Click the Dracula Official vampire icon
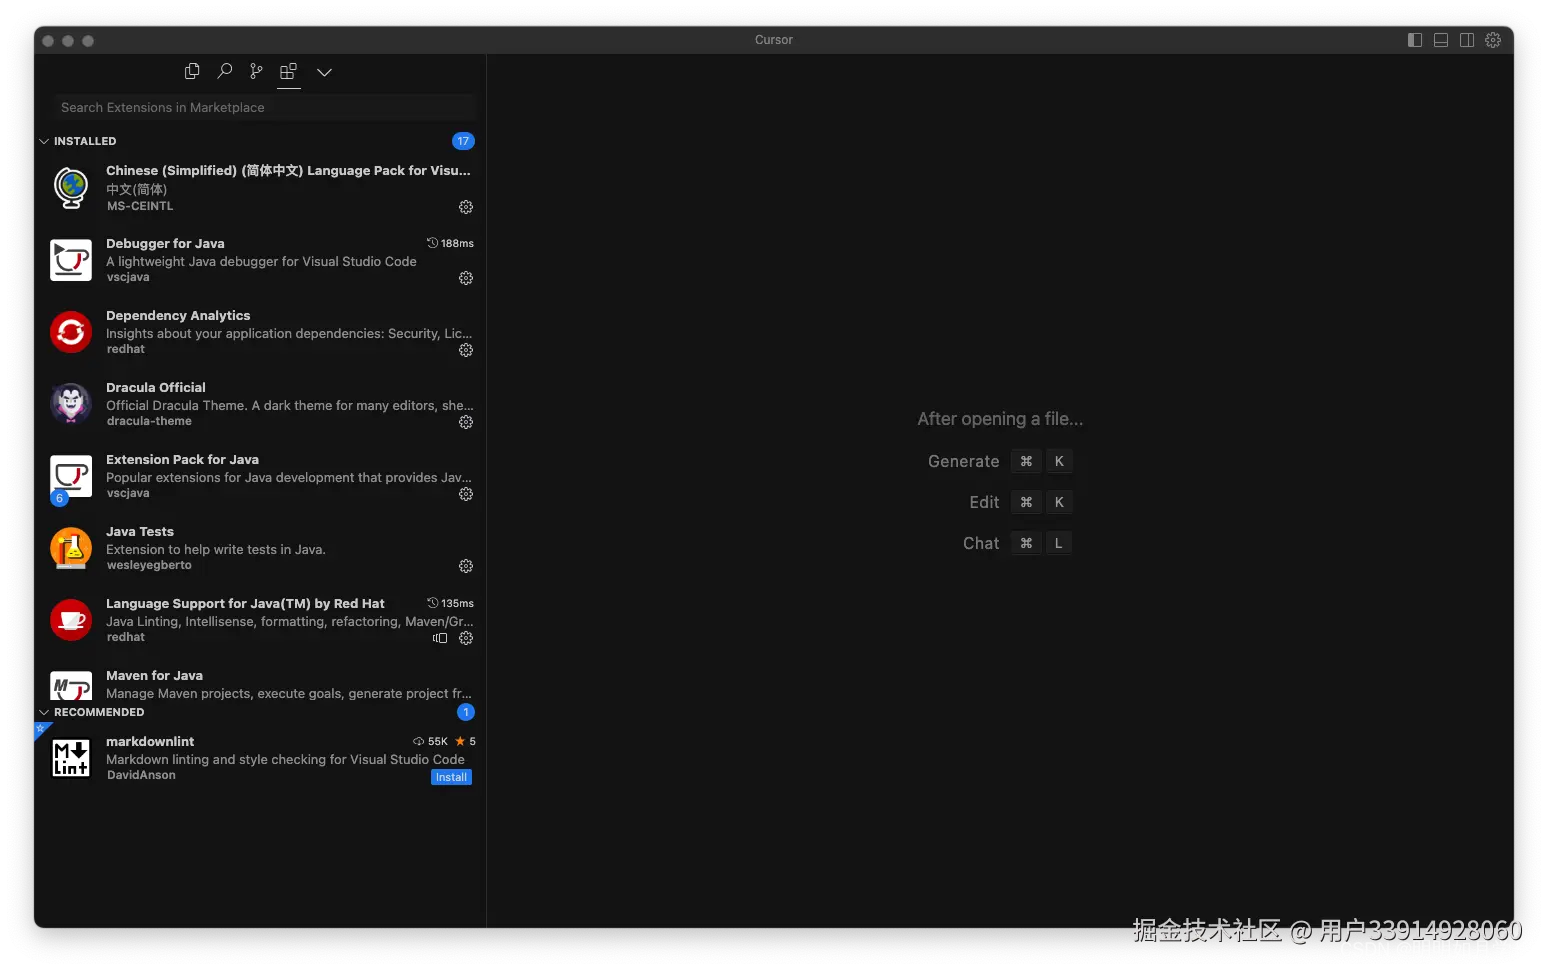This screenshot has width=1548, height=970. (x=71, y=404)
